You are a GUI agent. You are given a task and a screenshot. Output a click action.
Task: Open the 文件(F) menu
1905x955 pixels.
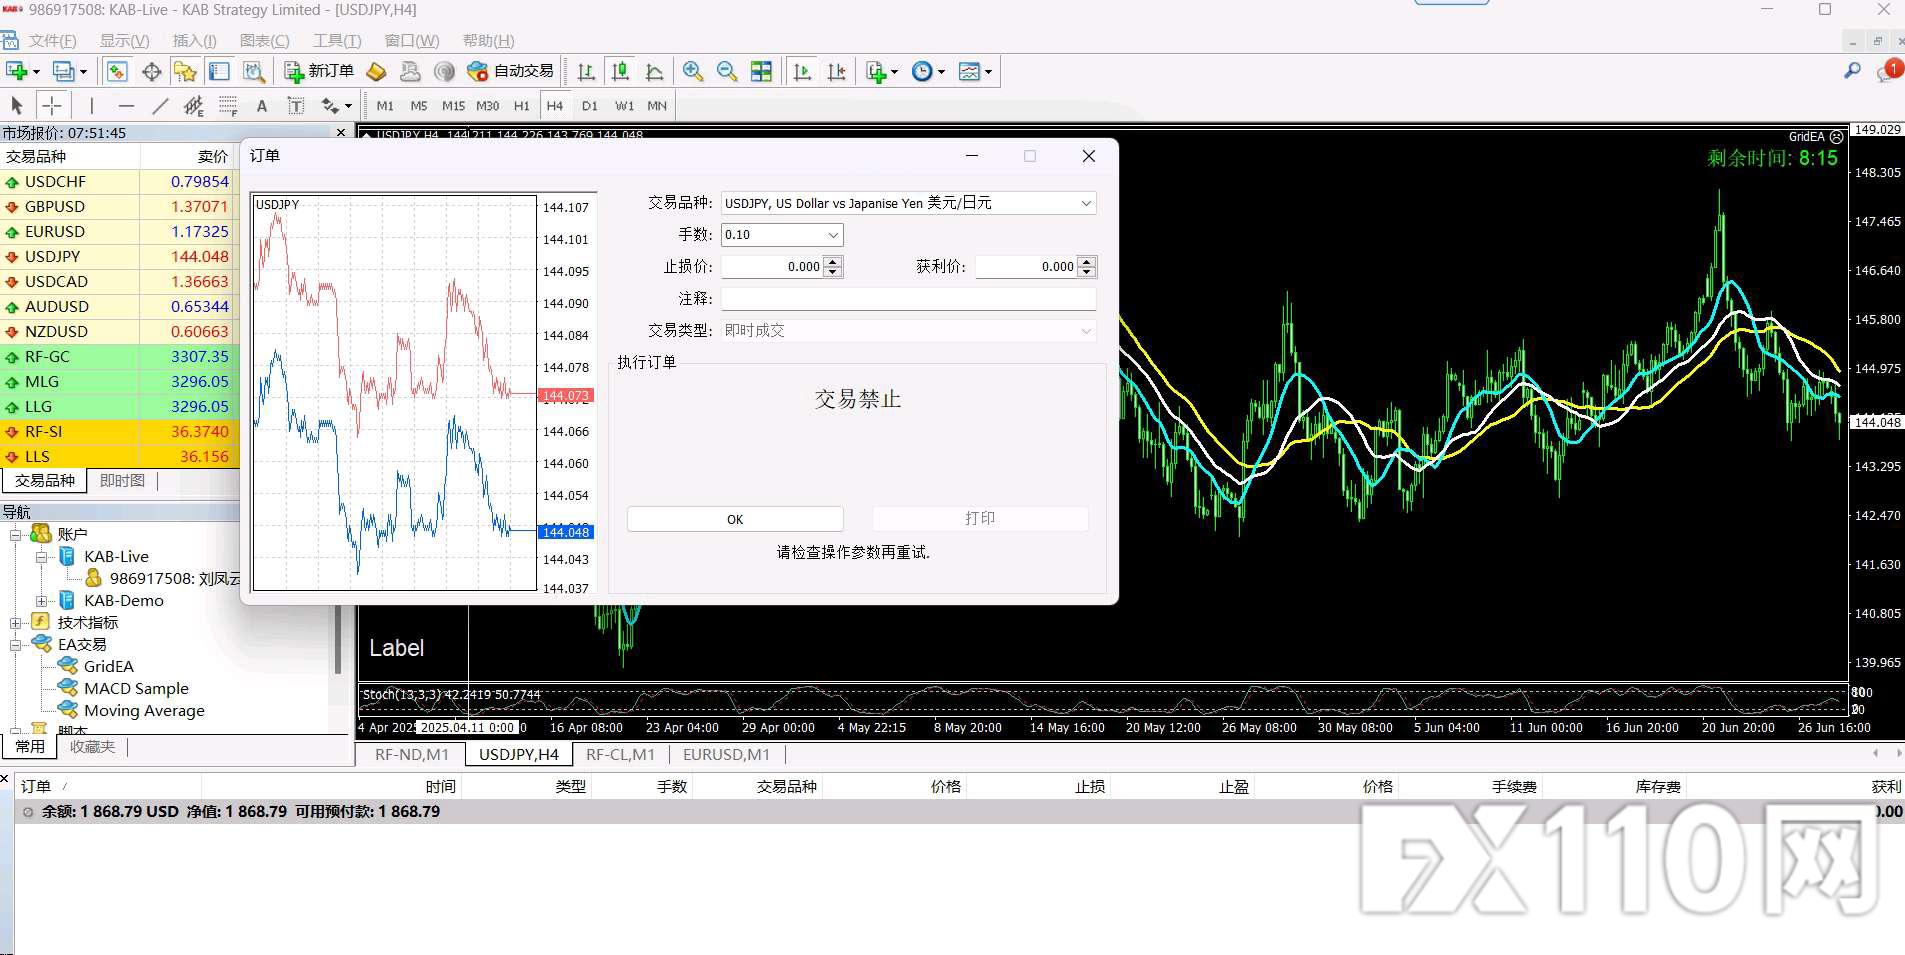(x=52, y=41)
